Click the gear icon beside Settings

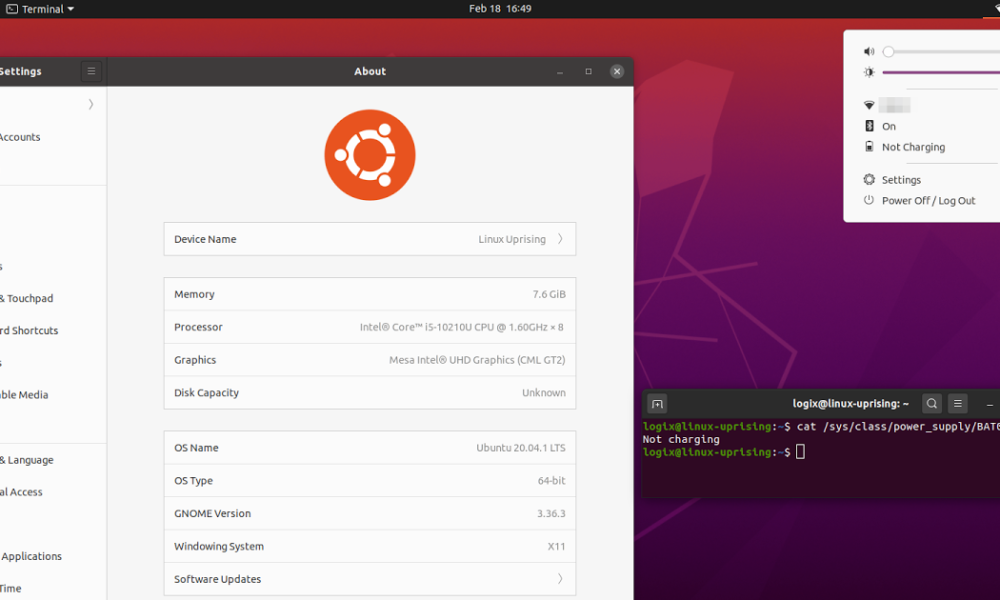(x=869, y=179)
